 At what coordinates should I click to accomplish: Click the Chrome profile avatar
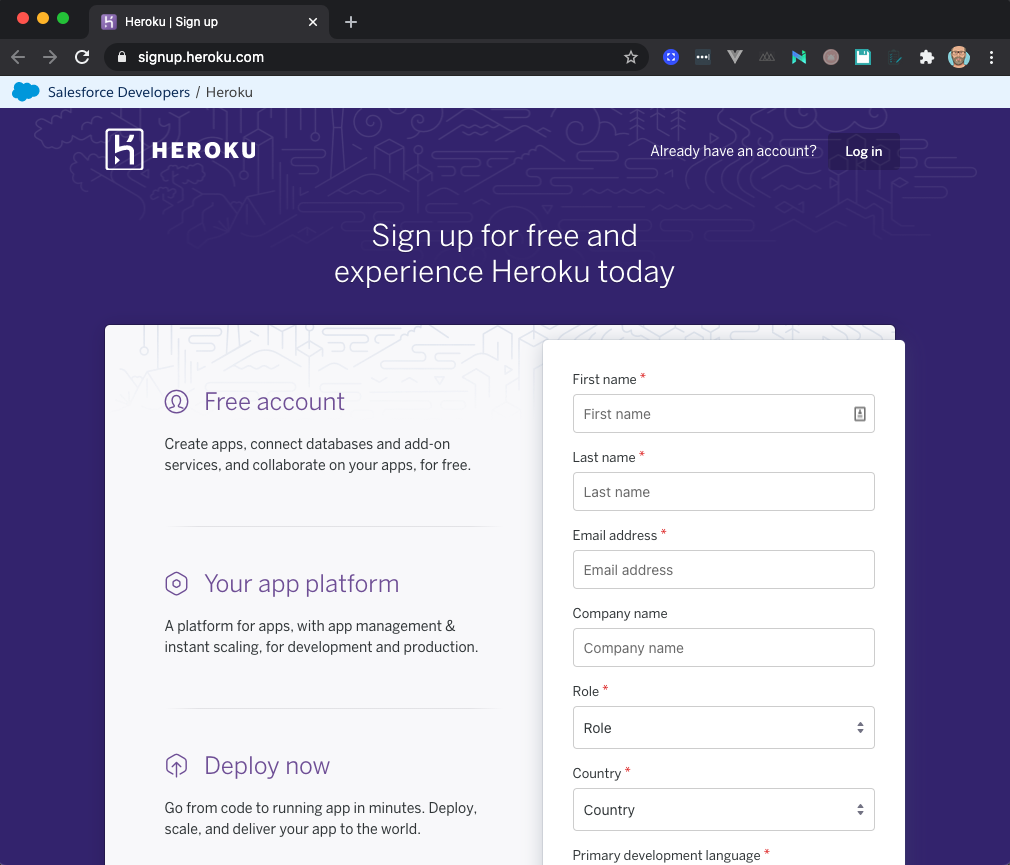point(959,57)
